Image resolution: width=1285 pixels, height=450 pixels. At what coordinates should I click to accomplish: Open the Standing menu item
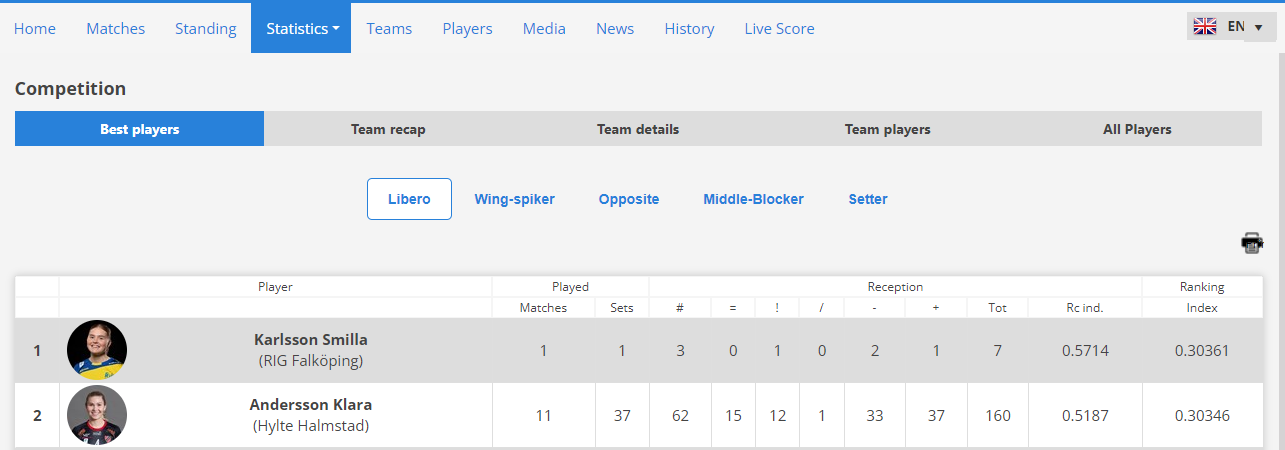point(205,29)
